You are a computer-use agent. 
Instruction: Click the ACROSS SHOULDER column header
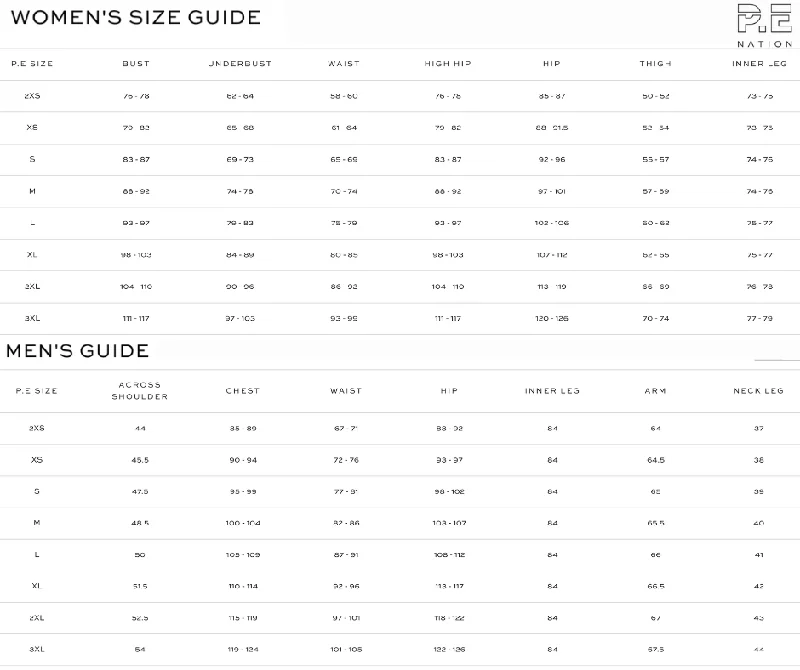click(140, 391)
